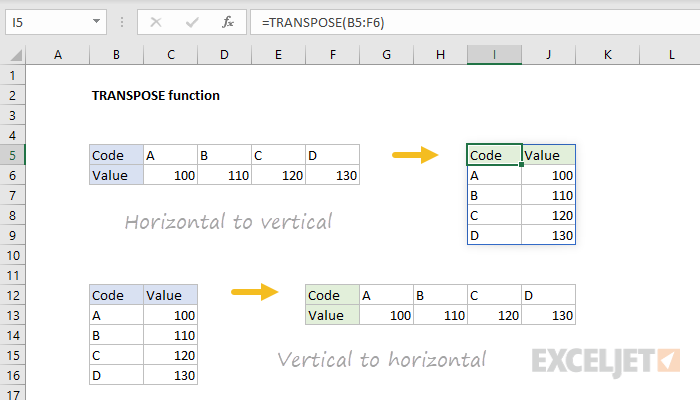The image size is (700, 400).
Task: Select row 1 header
Action: pos(12,75)
